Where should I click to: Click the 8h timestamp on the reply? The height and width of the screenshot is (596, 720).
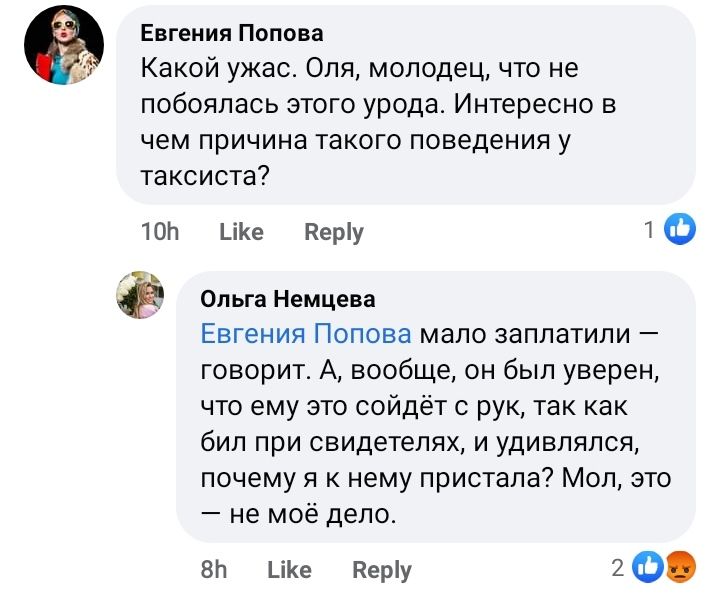pyautogui.click(x=214, y=569)
